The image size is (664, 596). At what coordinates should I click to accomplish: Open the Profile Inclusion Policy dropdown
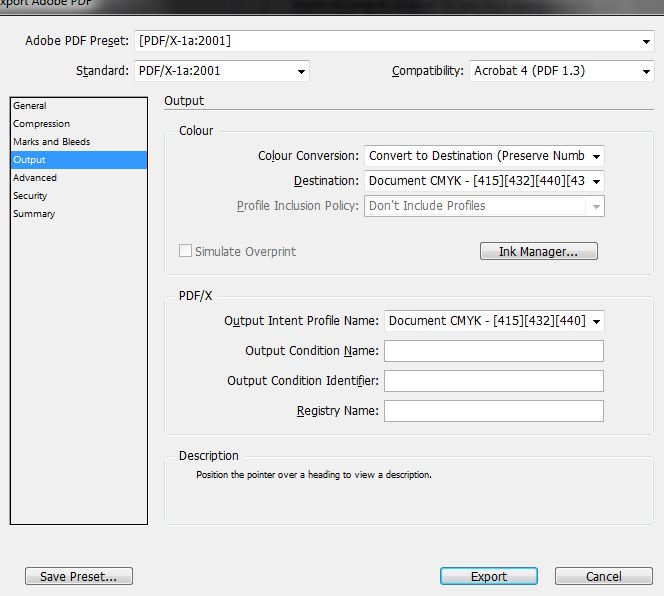tap(484, 206)
